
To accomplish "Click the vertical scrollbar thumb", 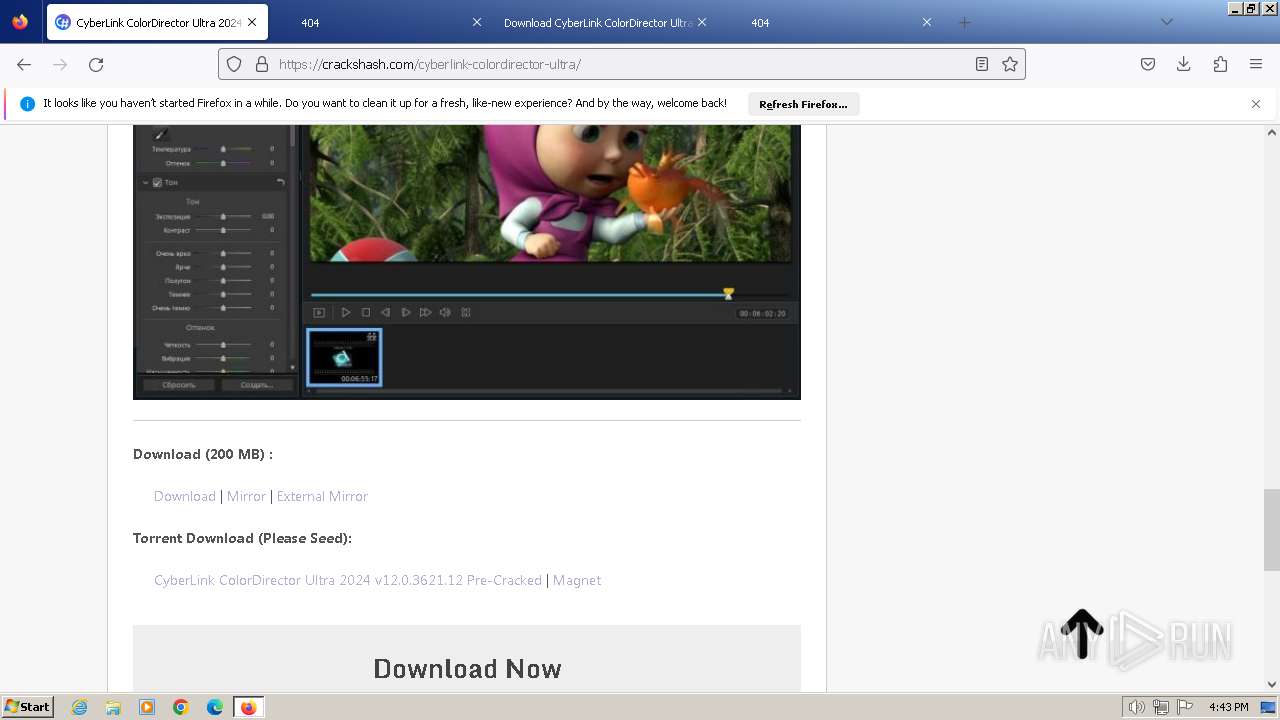I will point(1272,529).
